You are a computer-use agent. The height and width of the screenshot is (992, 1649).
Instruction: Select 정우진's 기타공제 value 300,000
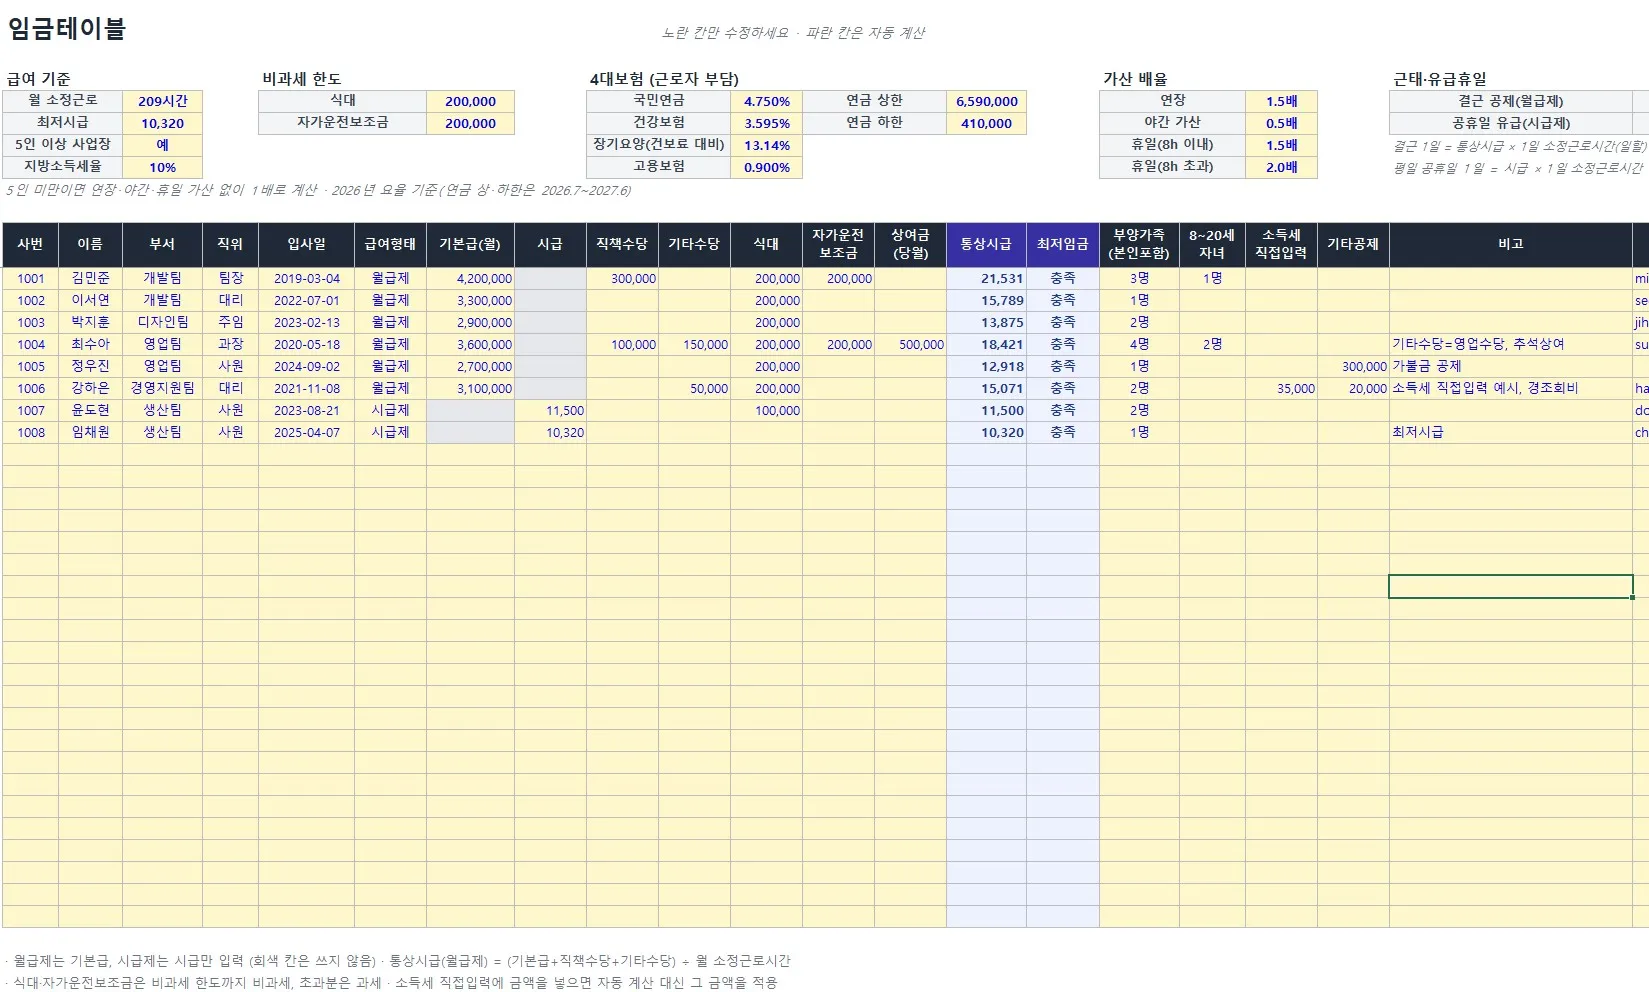coord(1353,366)
